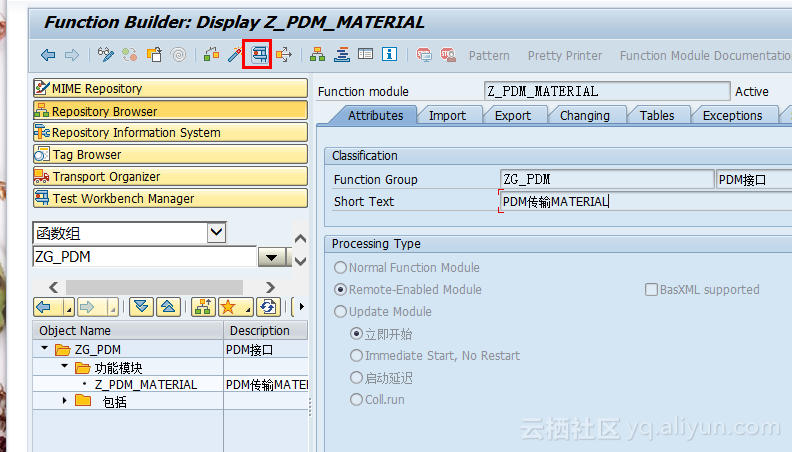Switch to the Import tab
Image resolution: width=792 pixels, height=452 pixels.
(x=448, y=116)
